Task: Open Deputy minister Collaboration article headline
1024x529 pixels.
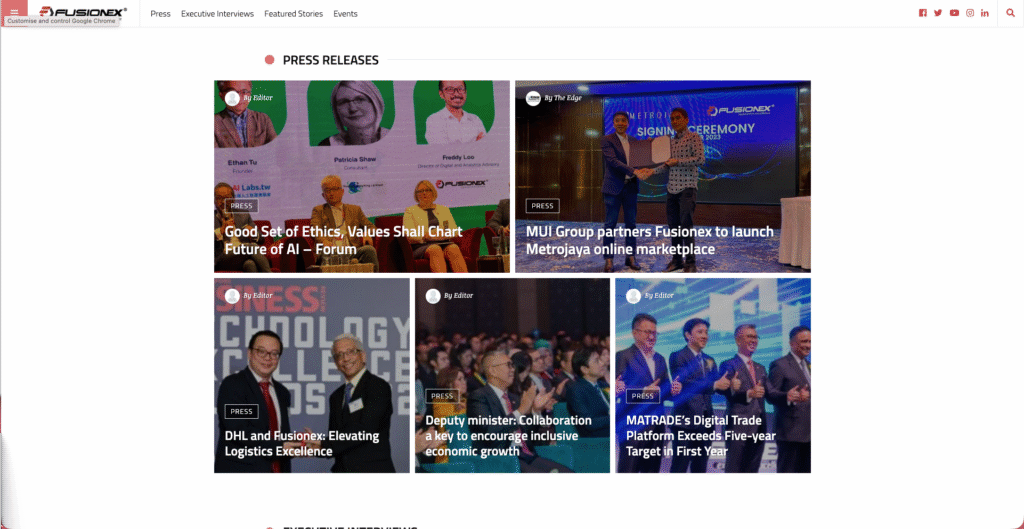Action: 508,436
